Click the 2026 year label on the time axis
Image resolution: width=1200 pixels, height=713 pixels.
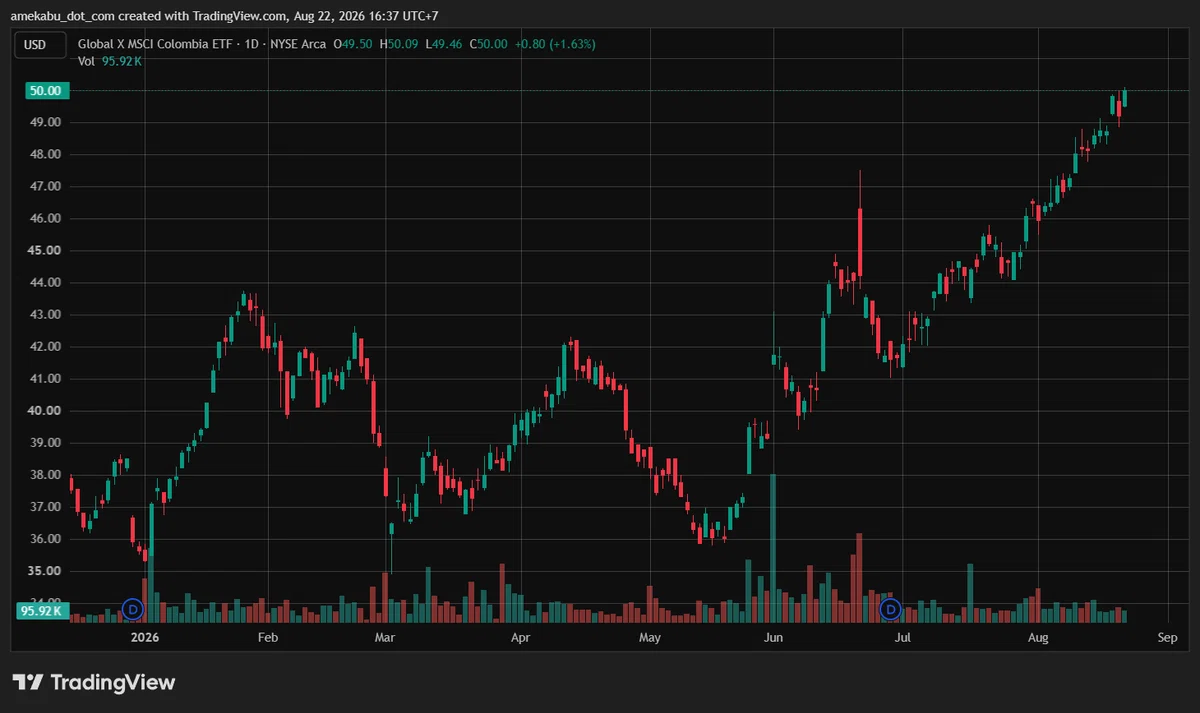coord(145,637)
